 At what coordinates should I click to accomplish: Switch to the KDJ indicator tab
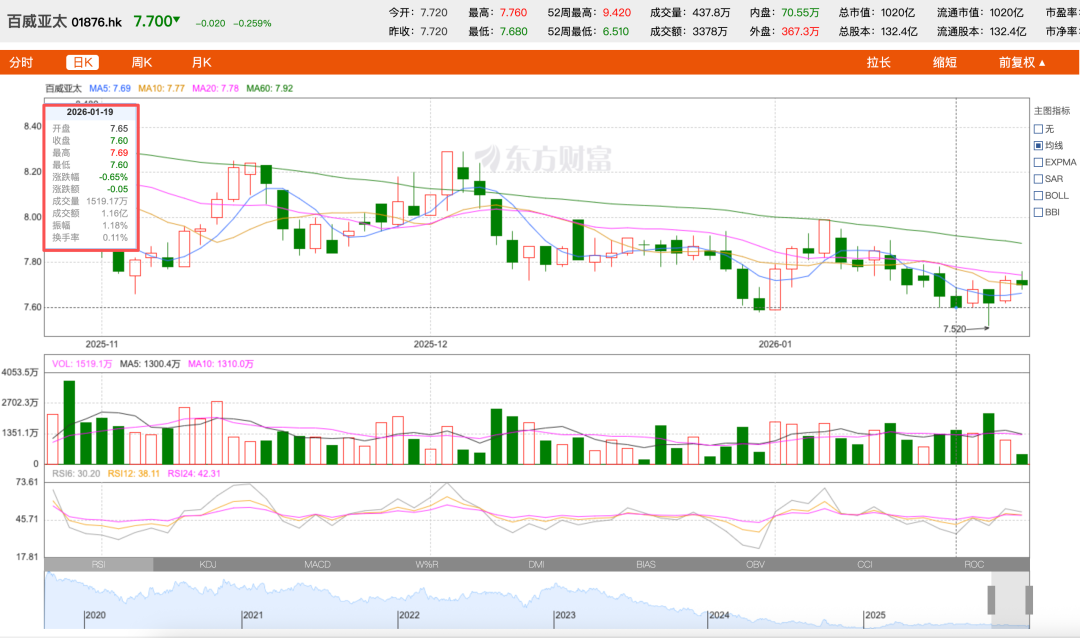tap(208, 564)
